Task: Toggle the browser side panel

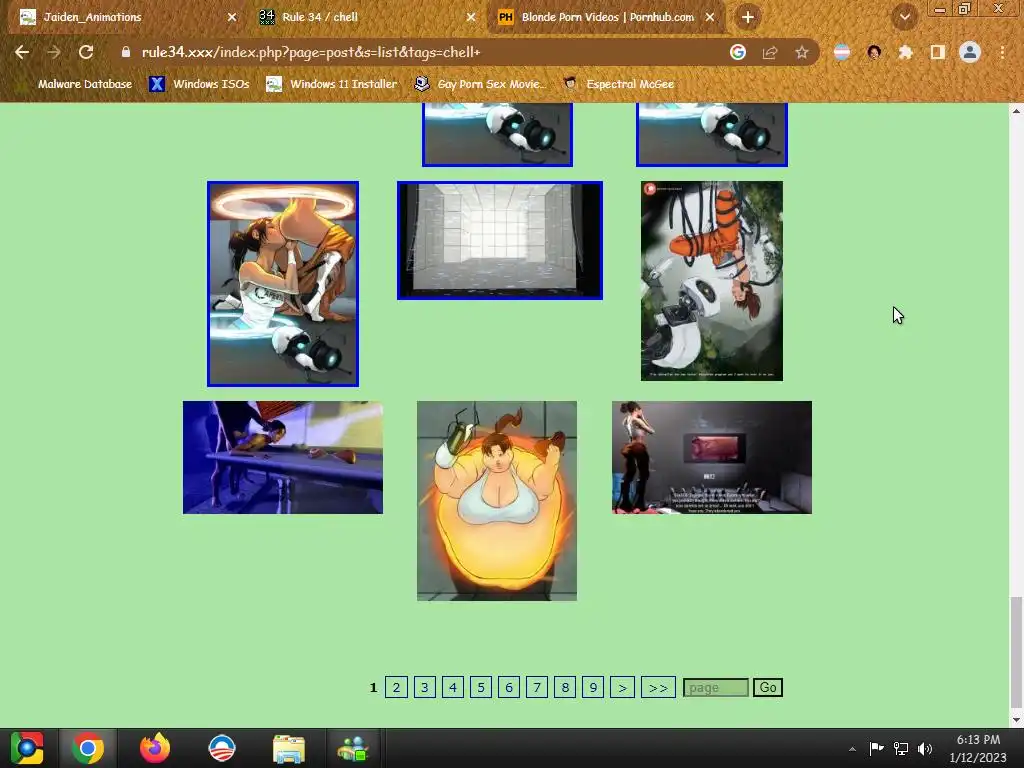Action: pos(938,52)
